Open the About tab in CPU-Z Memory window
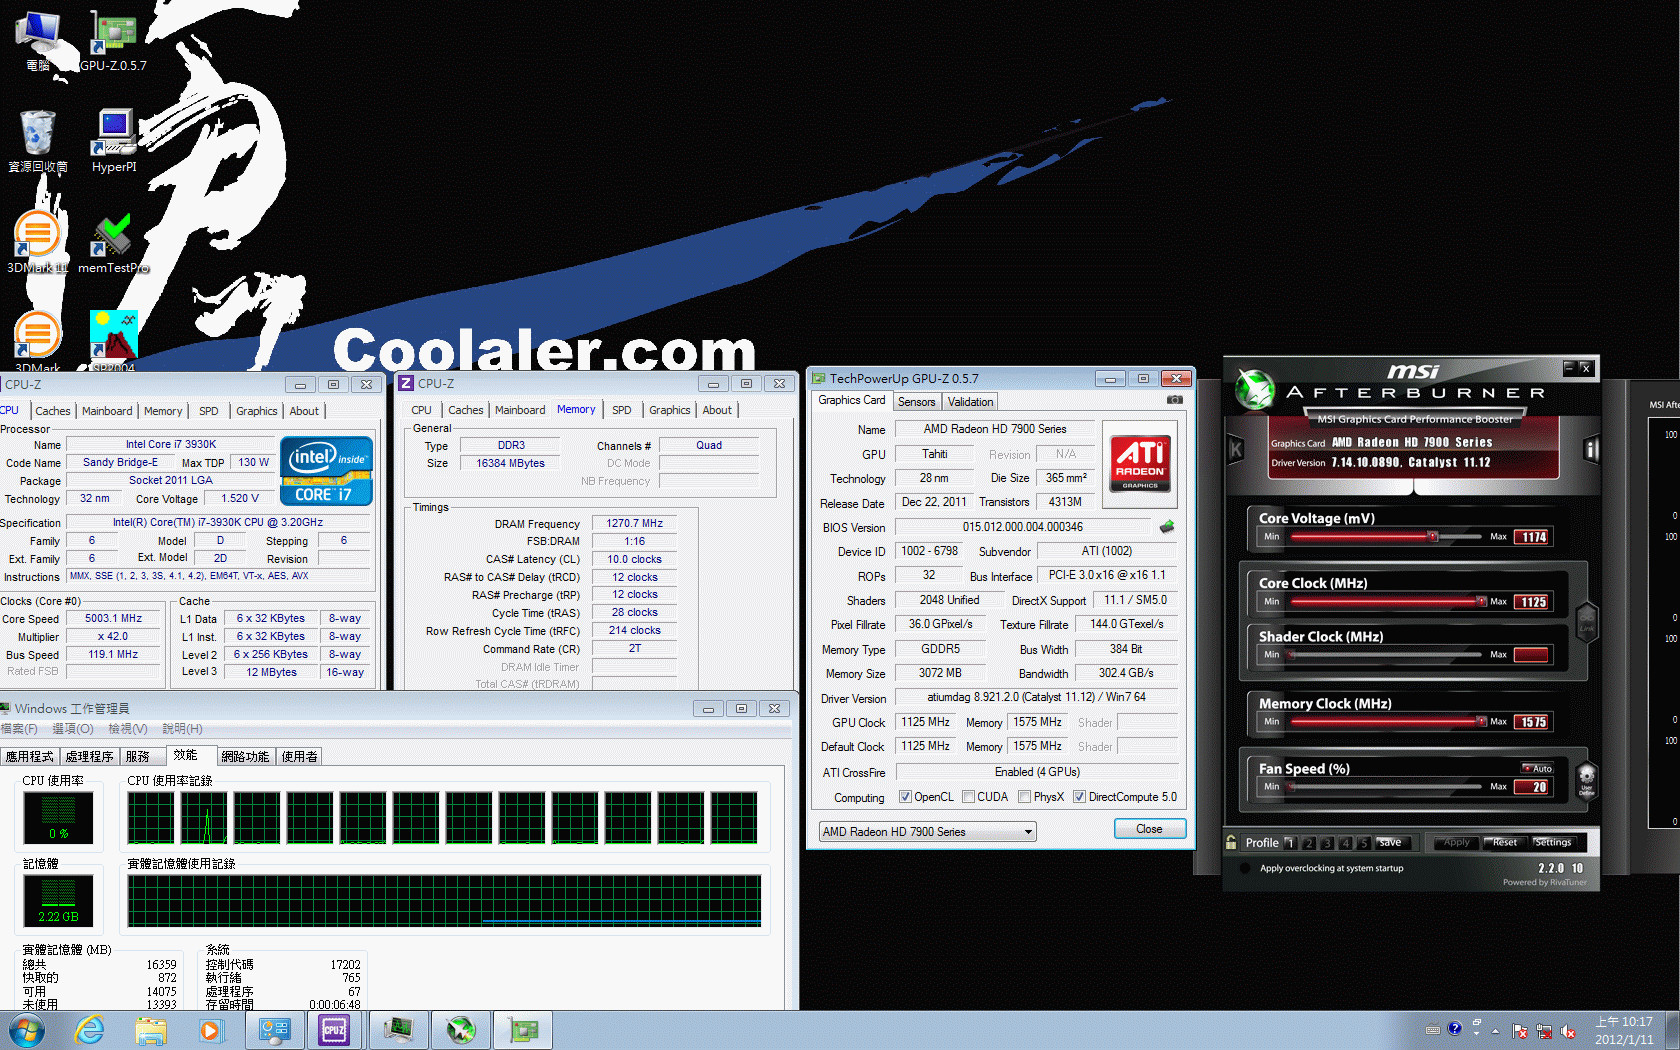The width and height of the screenshot is (1680, 1050). [x=716, y=410]
